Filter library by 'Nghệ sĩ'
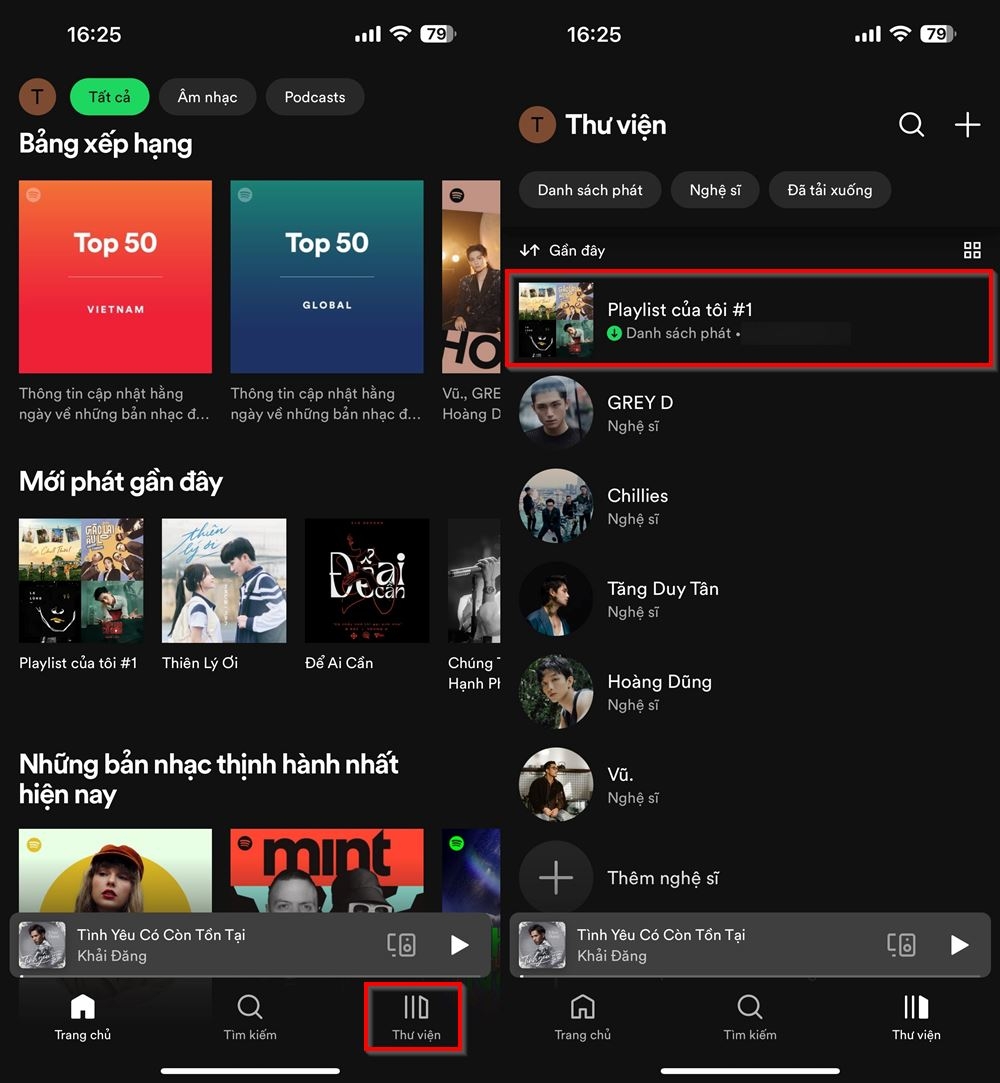 pos(715,190)
